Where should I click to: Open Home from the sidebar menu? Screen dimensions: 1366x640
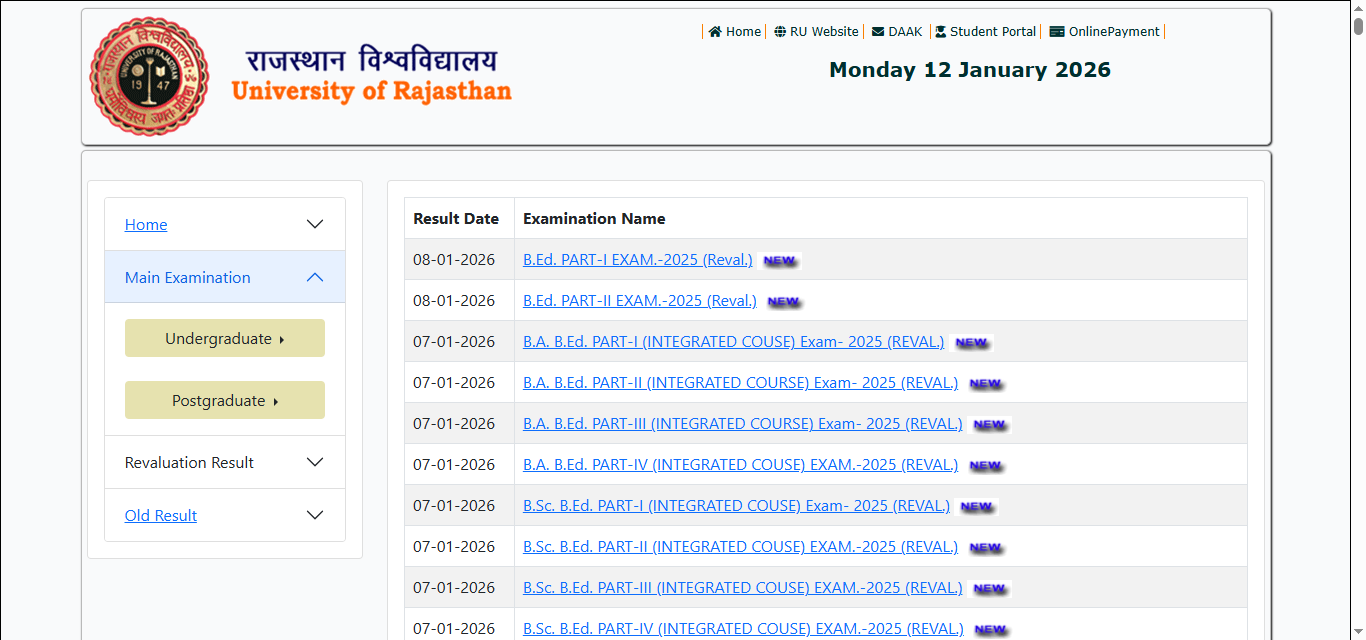click(x=145, y=224)
